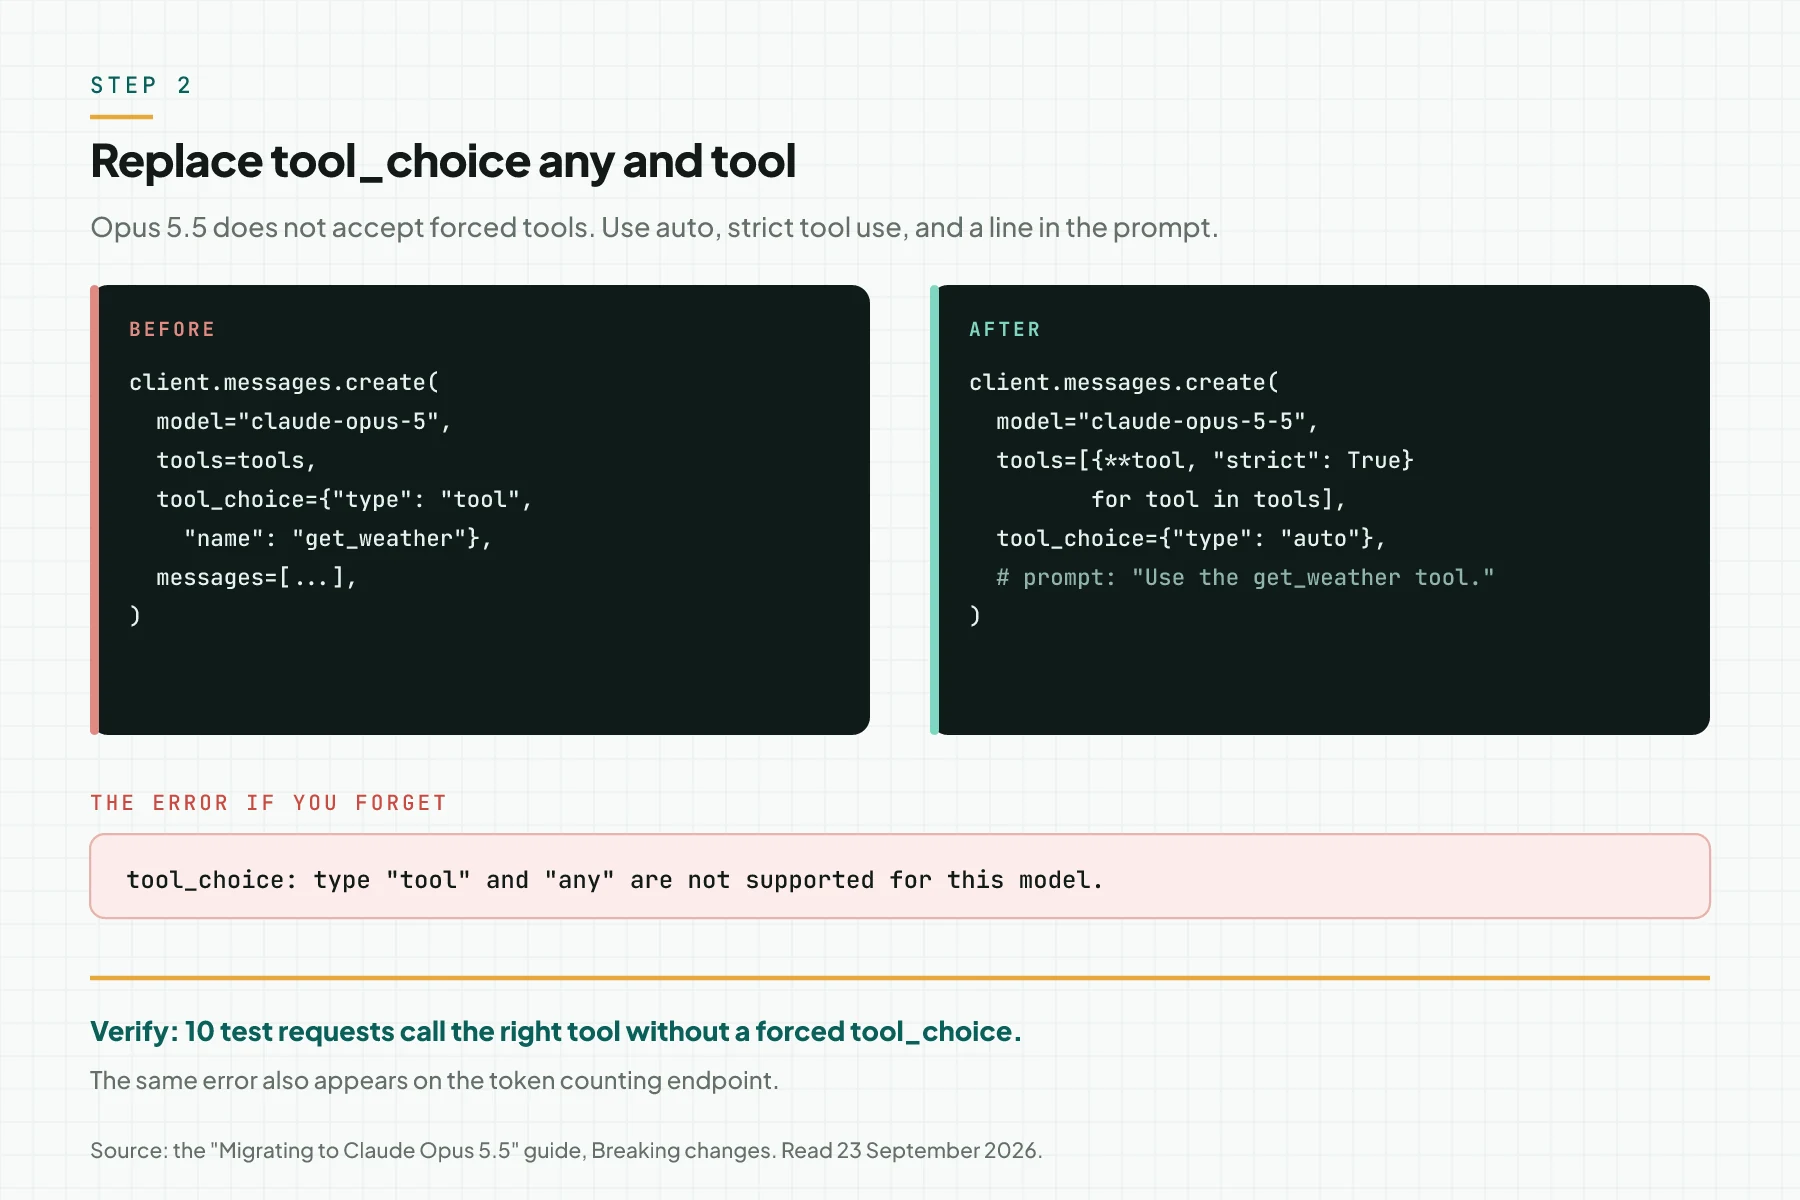Click 'THE ERROR IF YOU FORGET' label
Viewport: 1800px width, 1200px height.
(x=268, y=803)
